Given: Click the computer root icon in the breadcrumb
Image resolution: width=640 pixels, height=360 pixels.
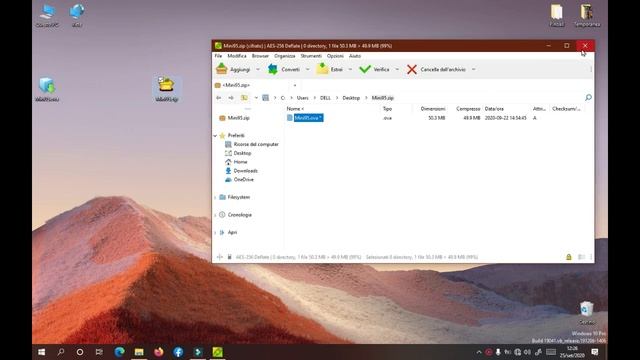Looking at the screenshot, I should pos(266,98).
